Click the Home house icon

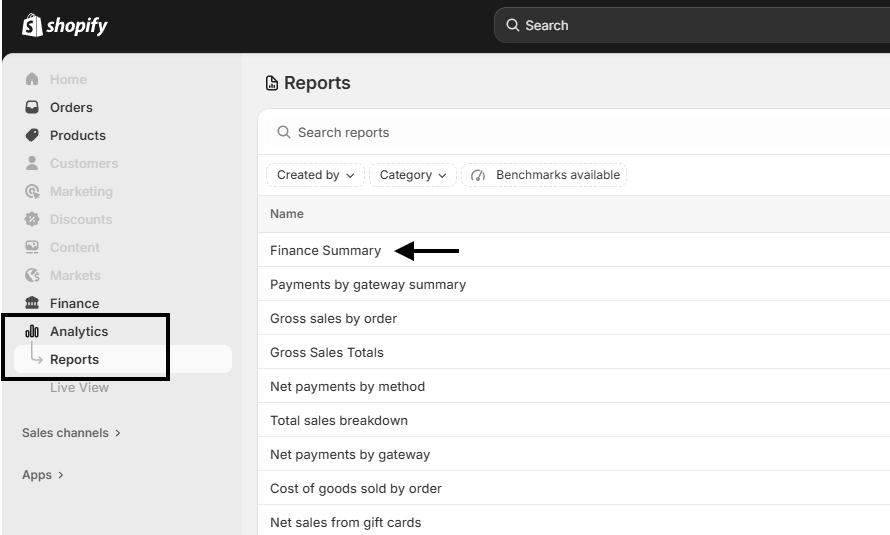click(32, 79)
